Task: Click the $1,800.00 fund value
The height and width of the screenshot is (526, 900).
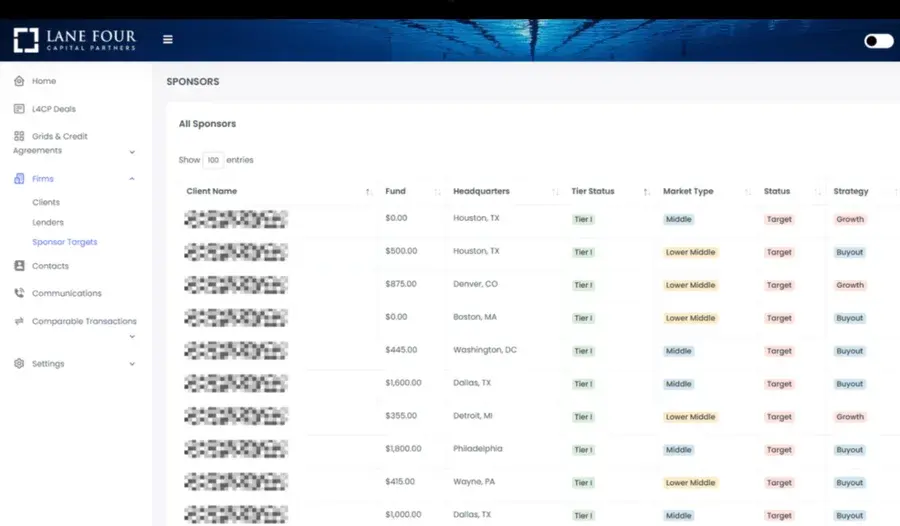Action: pos(403,448)
